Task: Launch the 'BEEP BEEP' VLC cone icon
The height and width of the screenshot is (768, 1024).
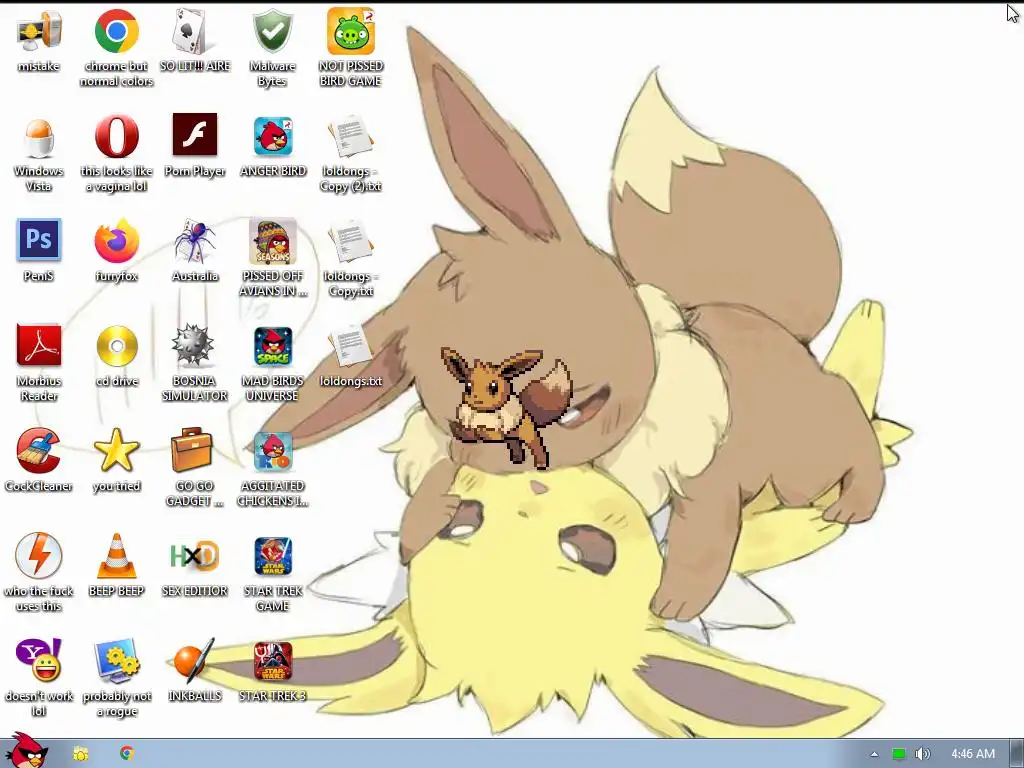Action: 116,556
